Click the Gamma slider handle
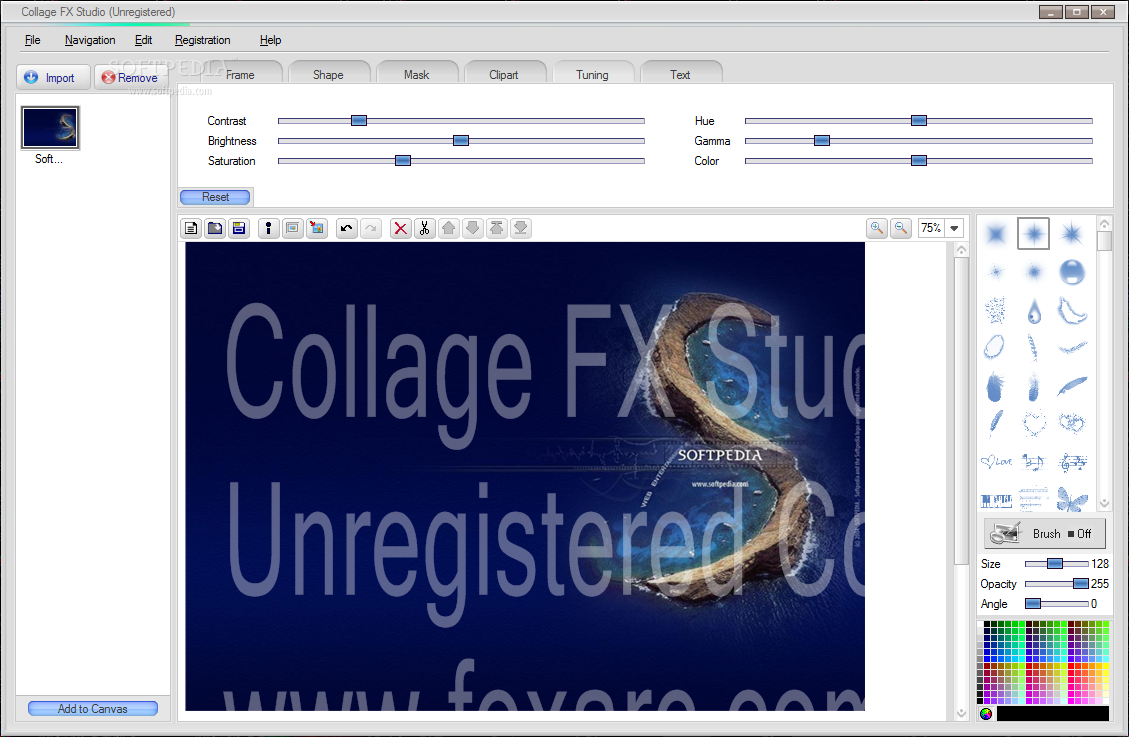1129x737 pixels. click(822, 140)
